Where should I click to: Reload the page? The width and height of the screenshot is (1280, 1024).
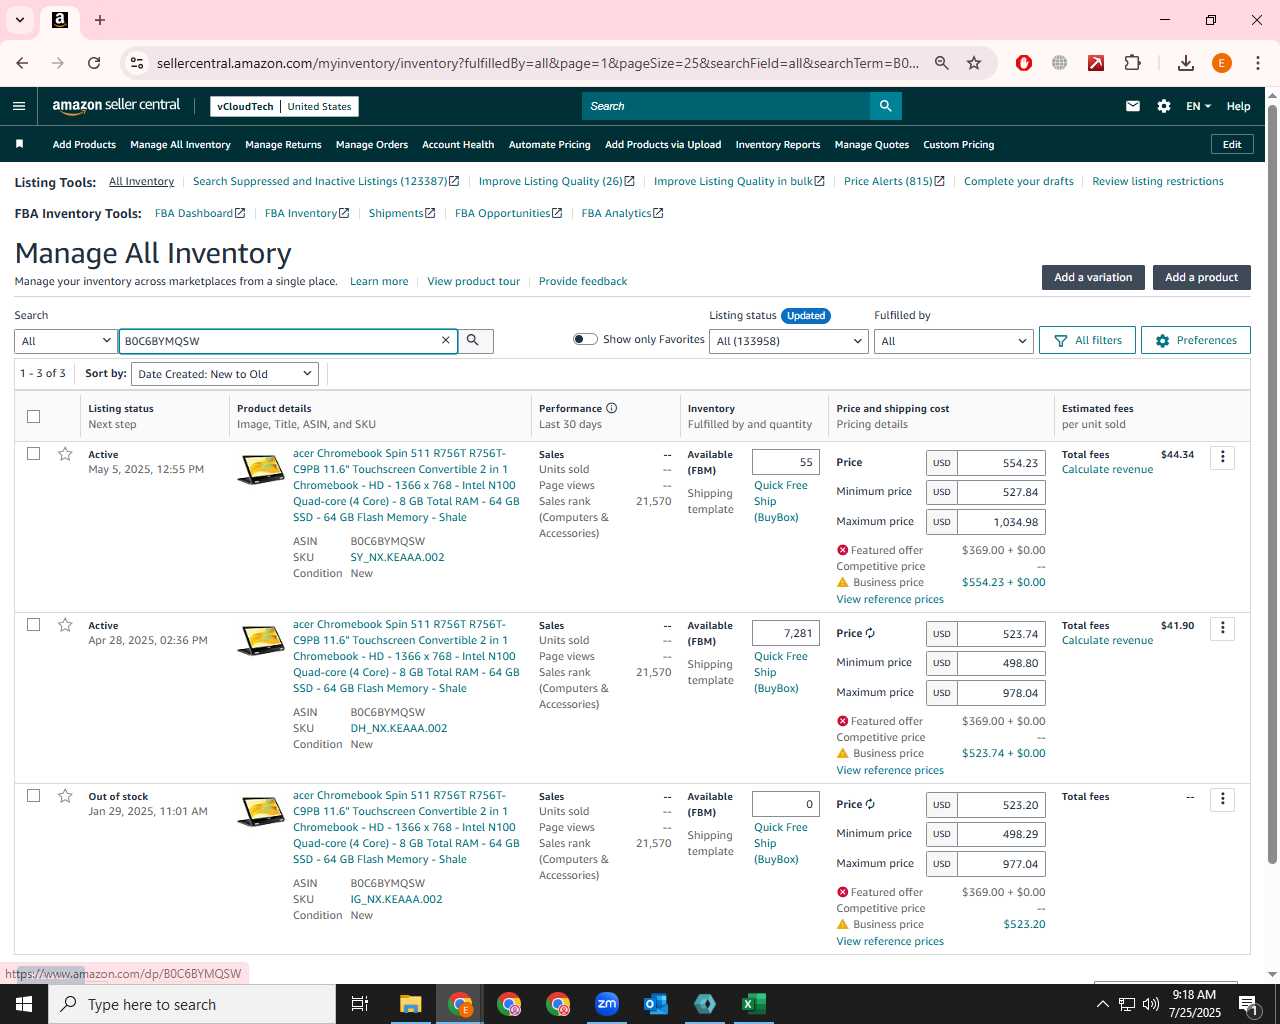(x=94, y=63)
